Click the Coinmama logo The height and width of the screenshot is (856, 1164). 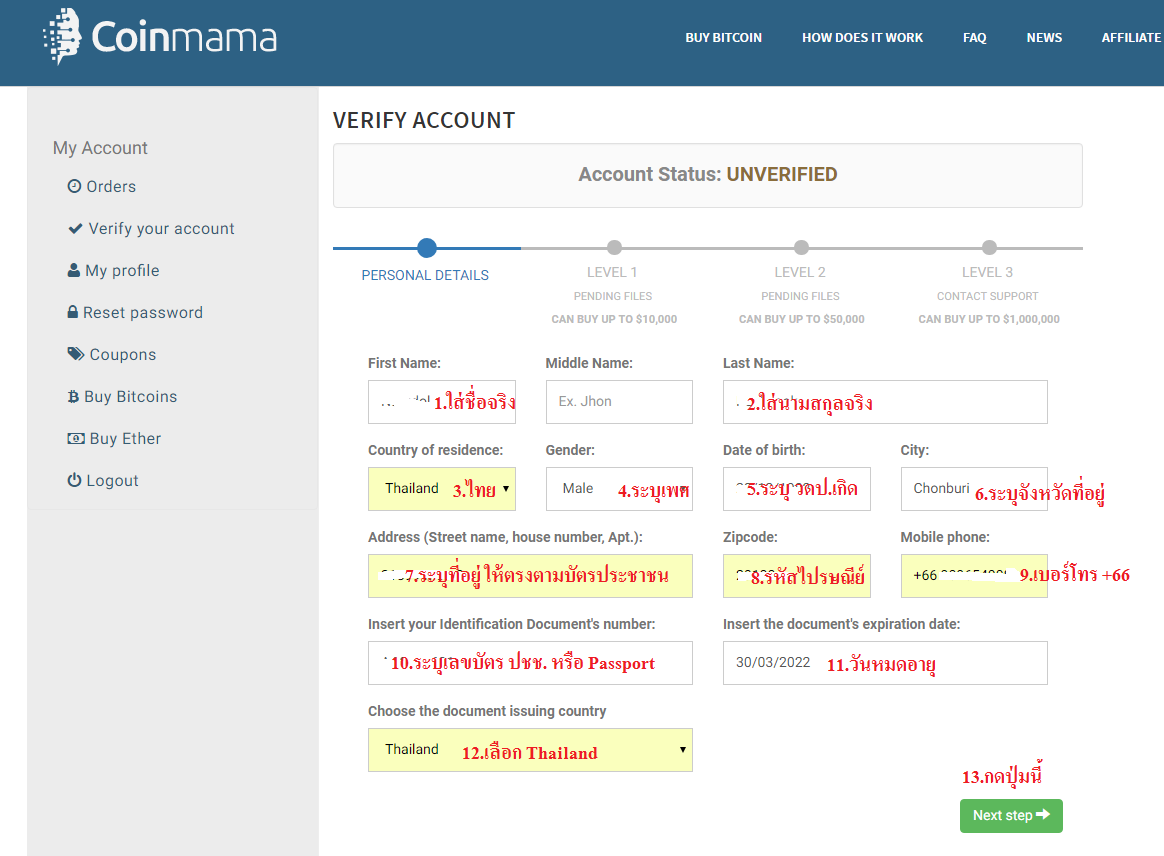(160, 36)
